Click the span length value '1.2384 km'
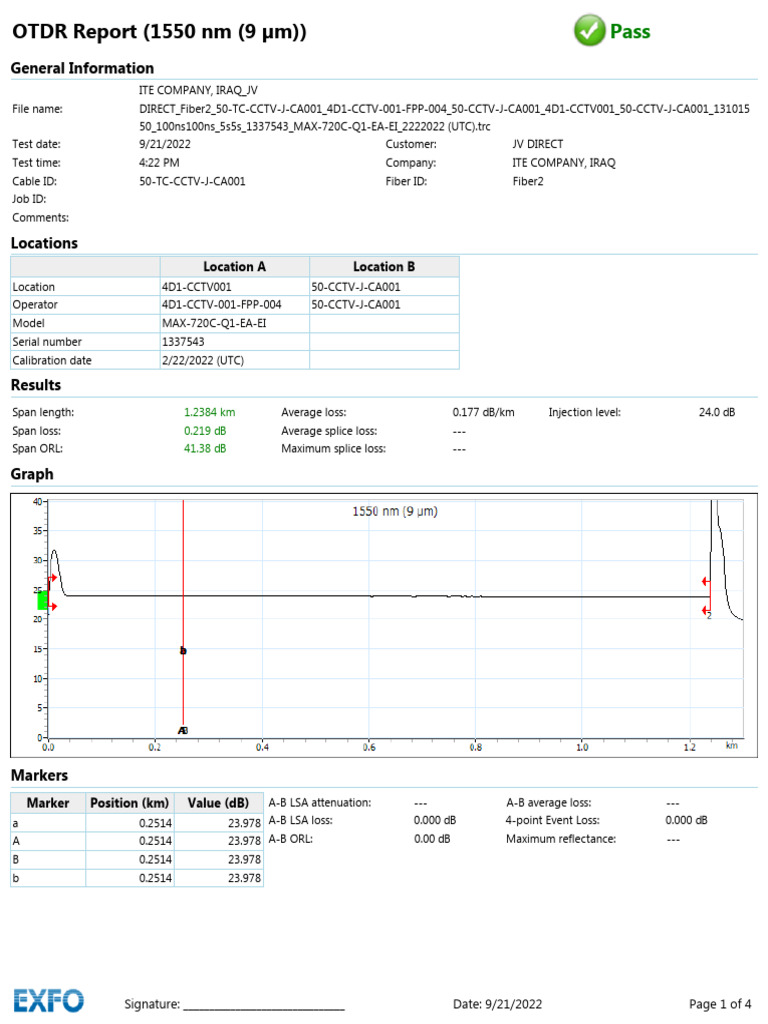Image resolution: width=768 pixels, height=1024 pixels. pyautogui.click(x=210, y=412)
